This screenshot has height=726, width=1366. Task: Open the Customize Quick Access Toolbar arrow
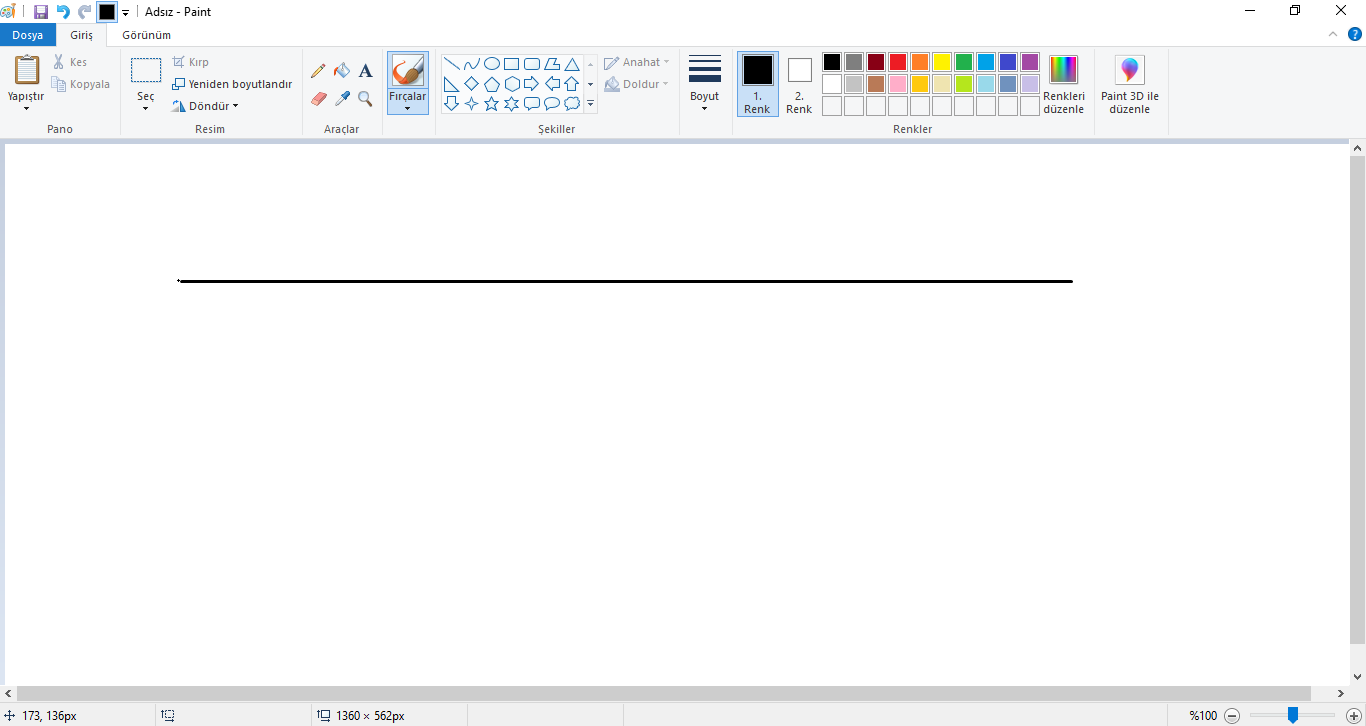[126, 13]
